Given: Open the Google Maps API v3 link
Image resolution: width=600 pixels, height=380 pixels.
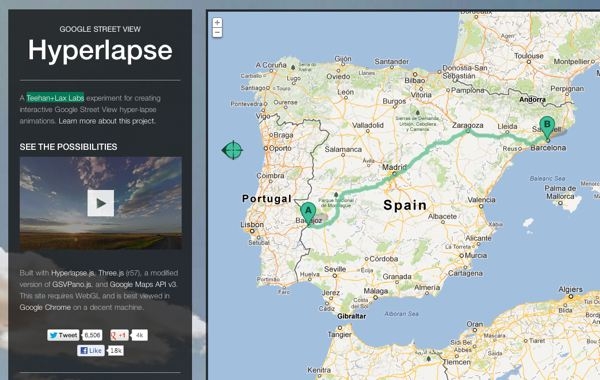Looking at the screenshot, I should coord(143,284).
